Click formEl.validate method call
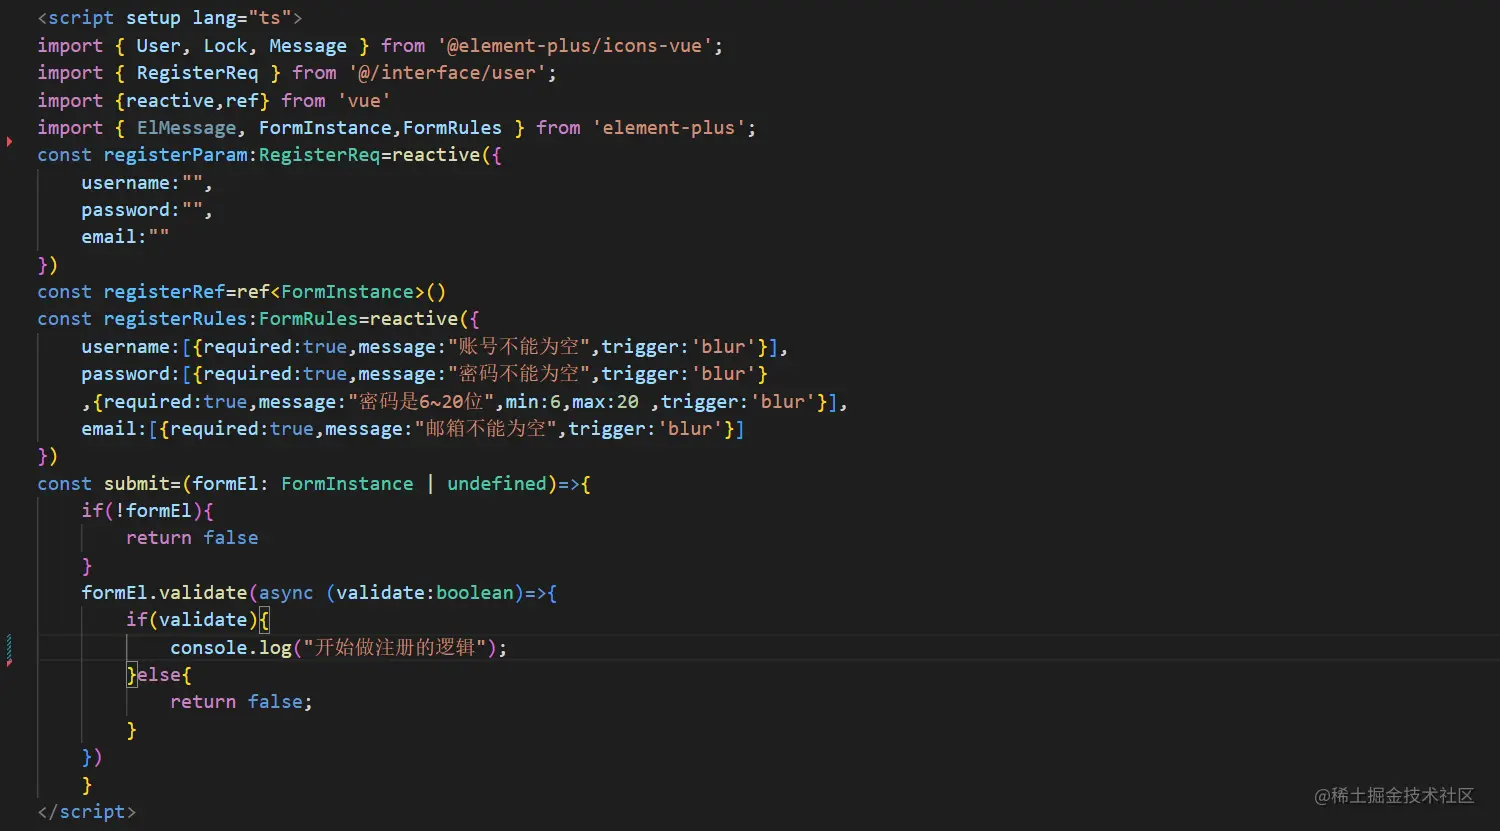 [x=164, y=593]
